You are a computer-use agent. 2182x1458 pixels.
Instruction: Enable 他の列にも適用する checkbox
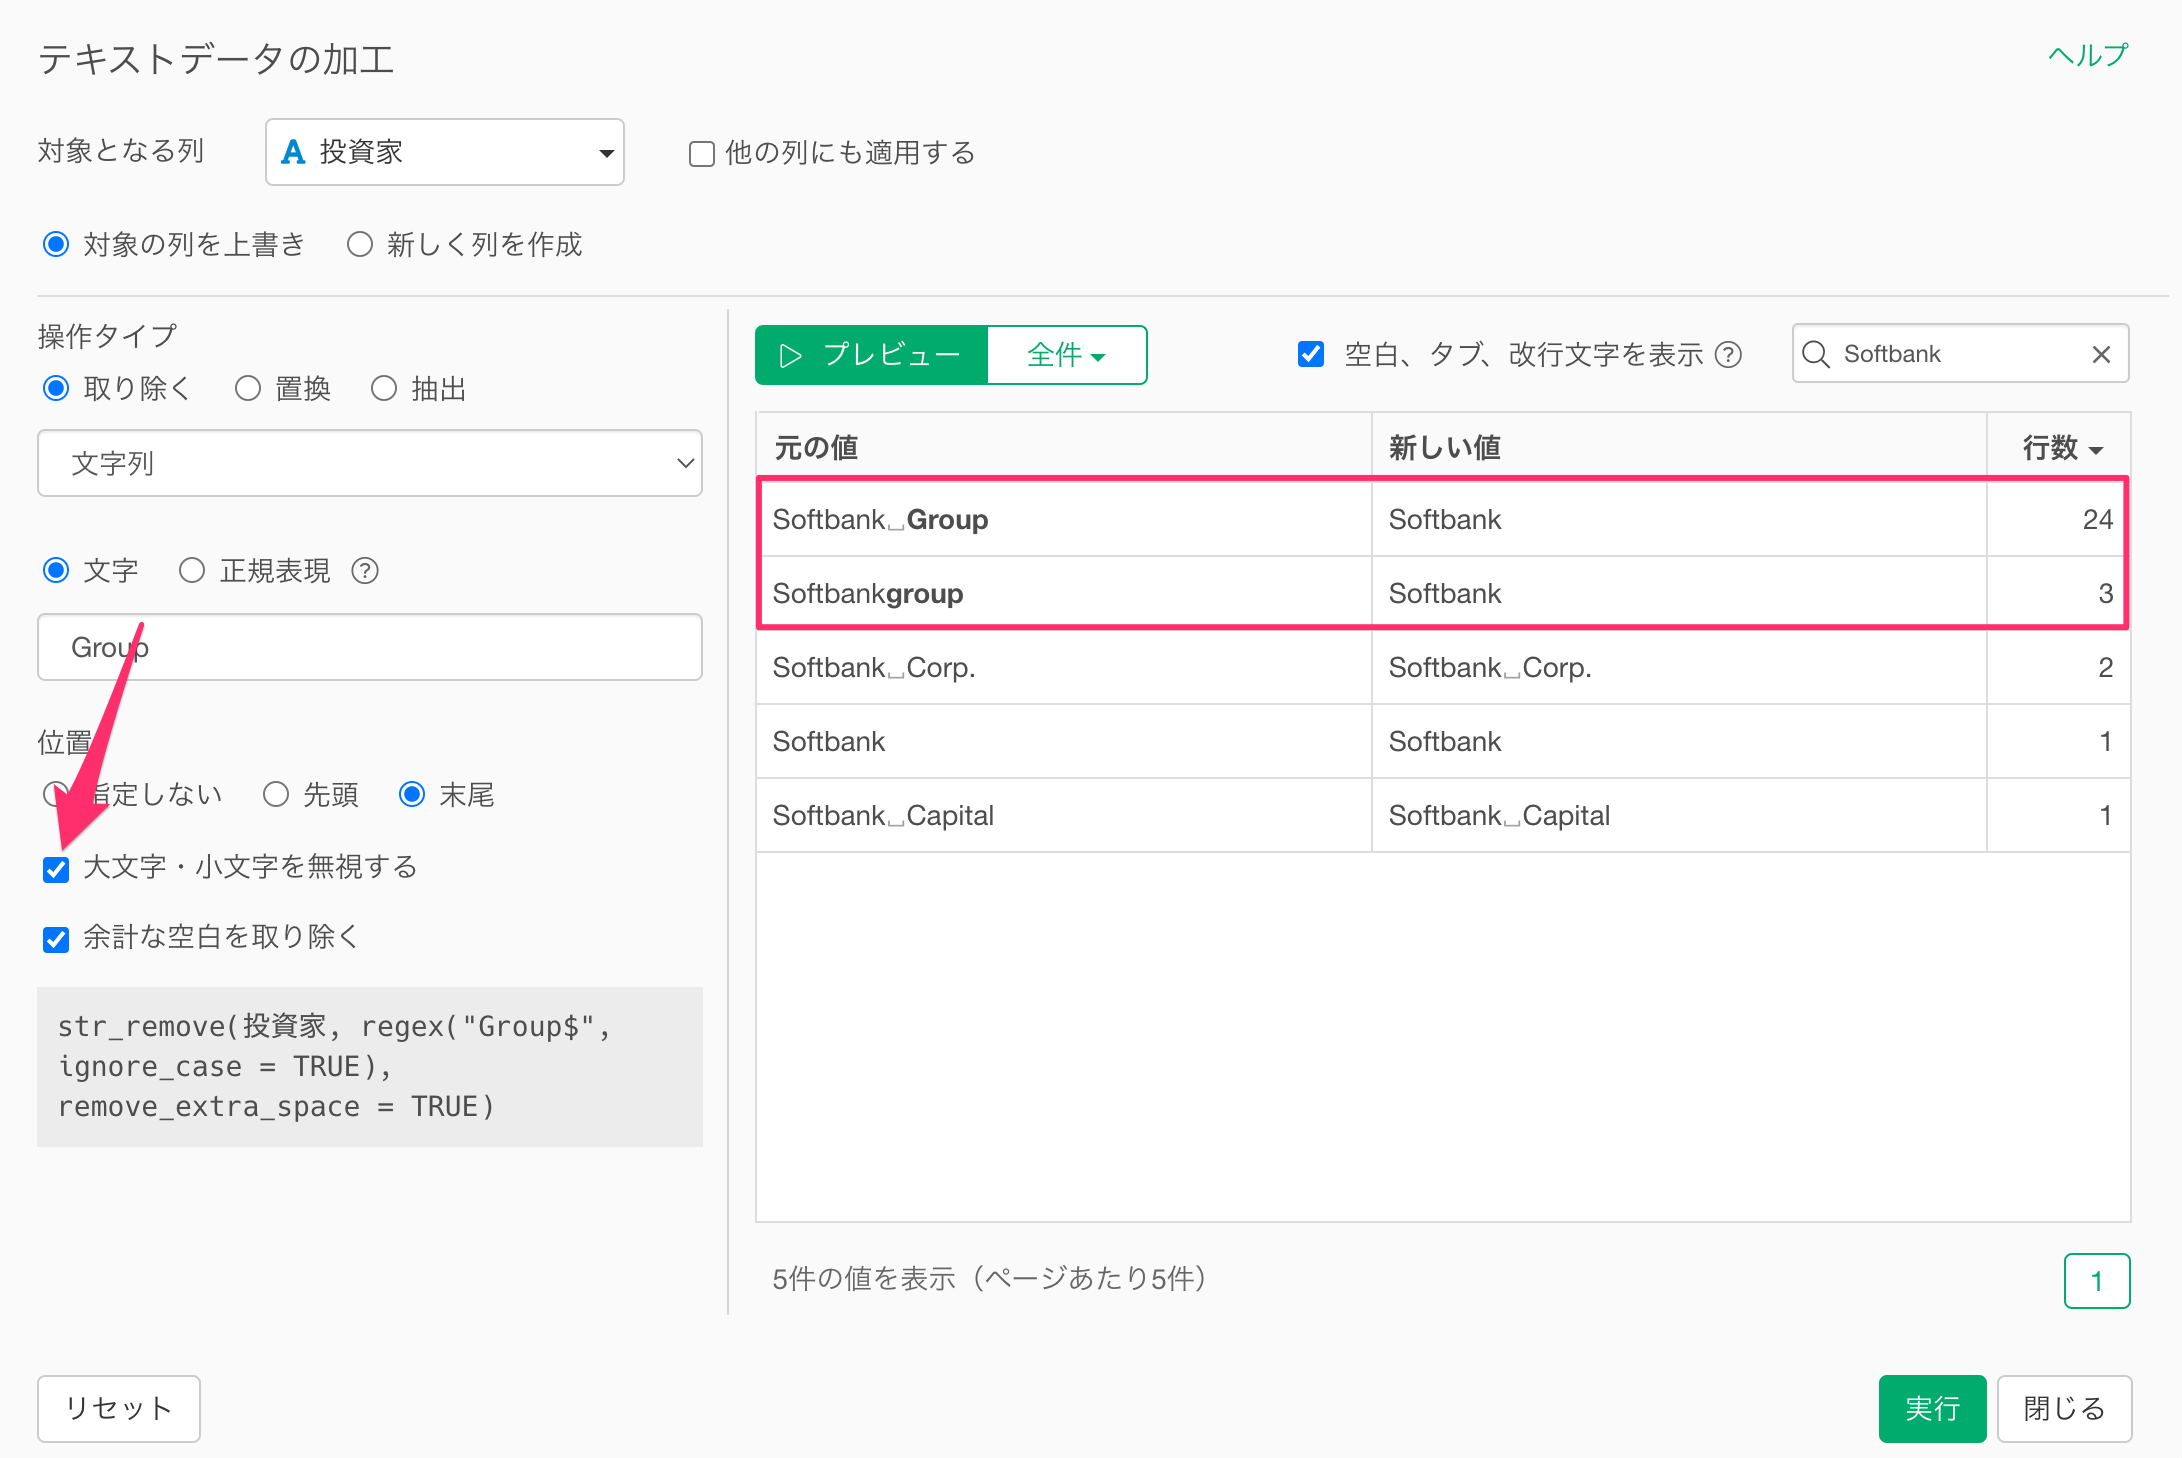click(702, 154)
